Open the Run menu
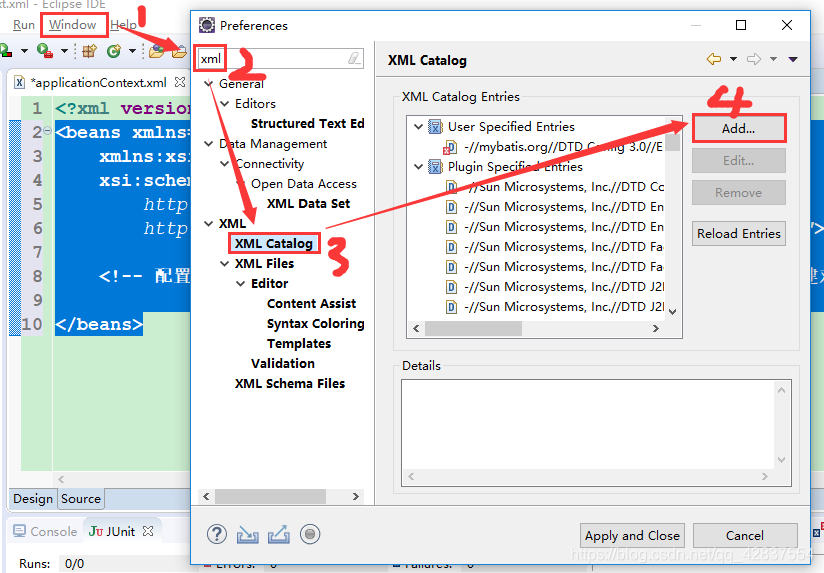Screen dimensions: 824x573 pos(24,25)
